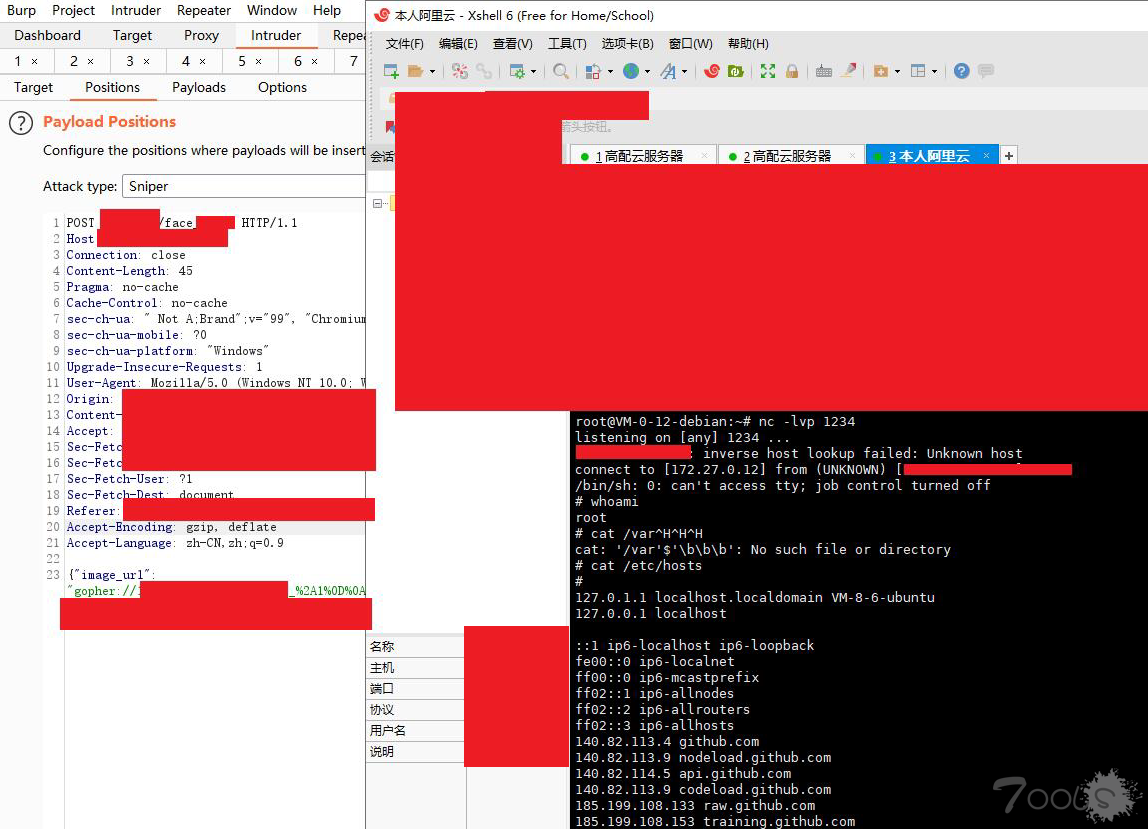Expand the layout dropdown arrow in Xshell

[934, 72]
